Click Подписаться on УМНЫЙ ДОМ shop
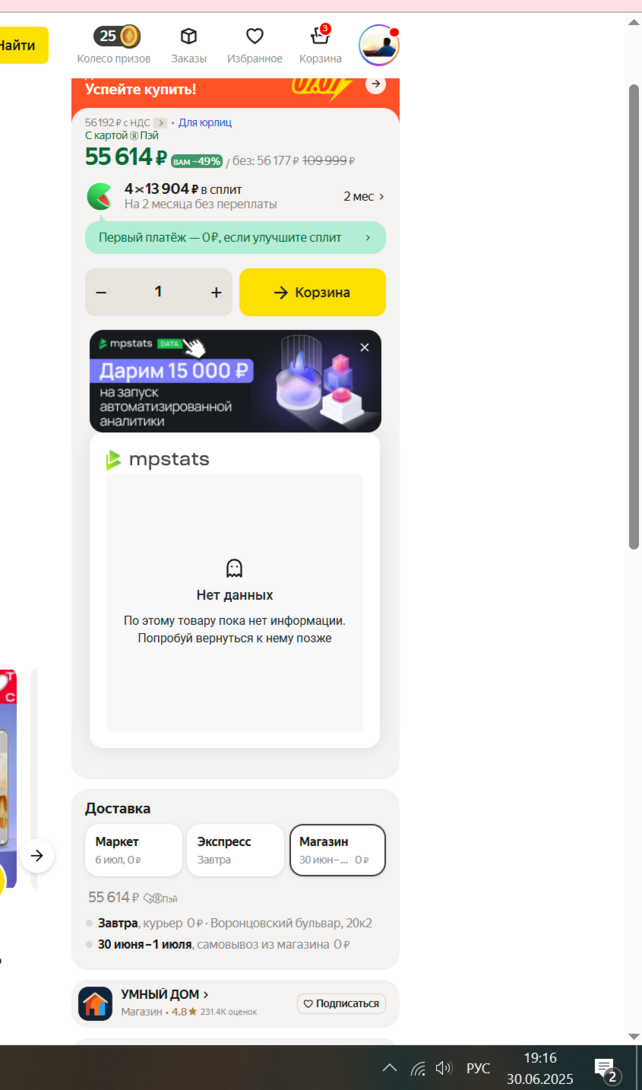 coord(341,1004)
